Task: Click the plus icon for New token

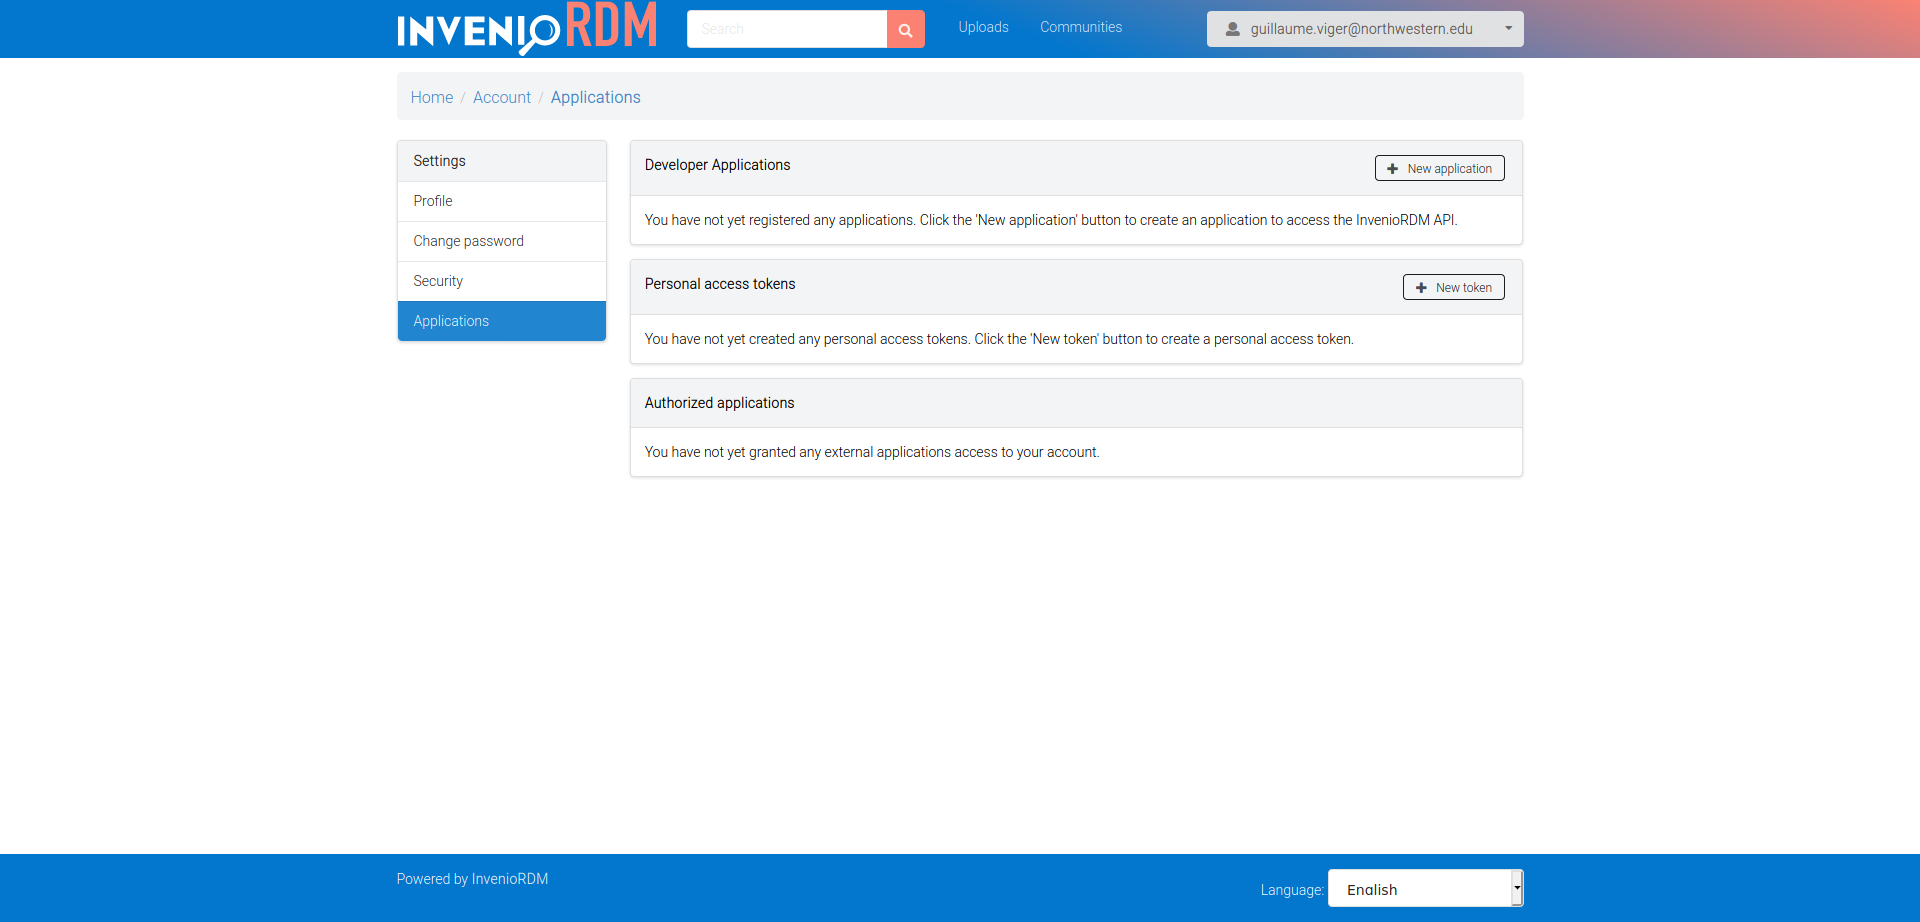Action: click(1421, 288)
